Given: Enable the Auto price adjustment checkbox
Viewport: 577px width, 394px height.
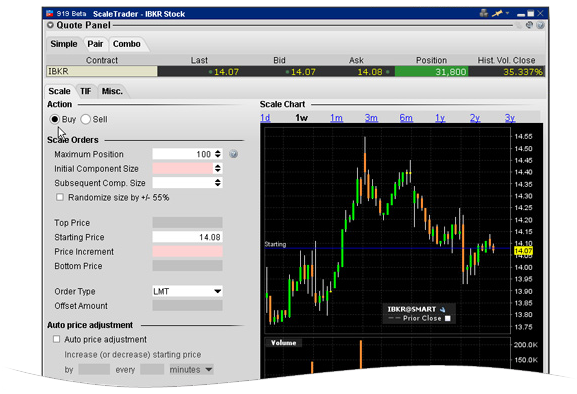Looking at the screenshot, I should pos(56,339).
